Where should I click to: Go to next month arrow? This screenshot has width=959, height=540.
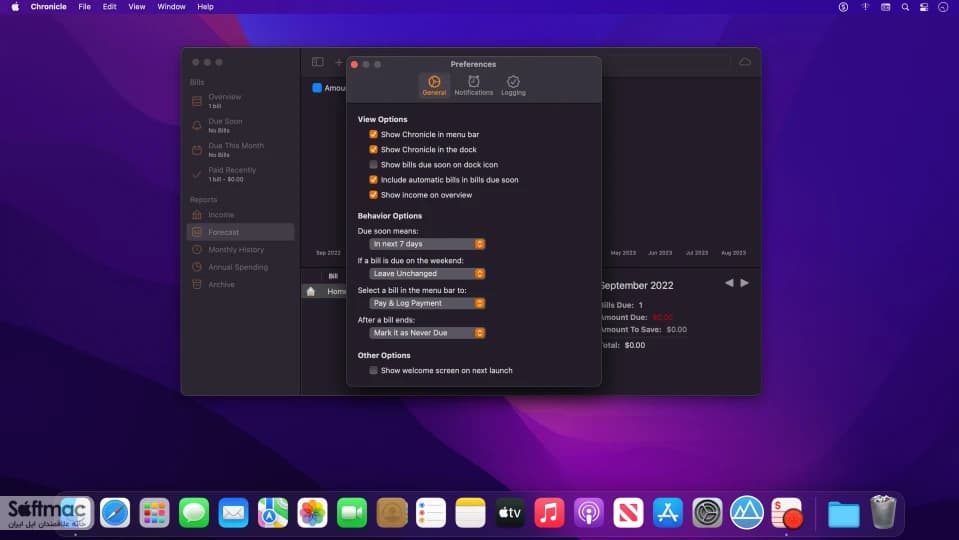click(x=744, y=283)
